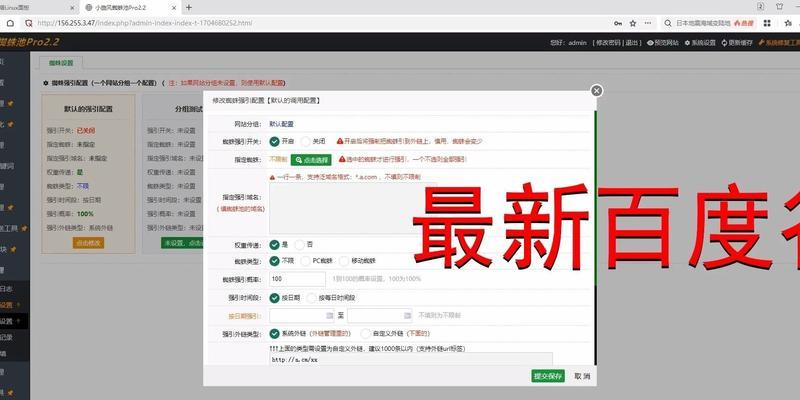
Task: Choose 按日期 time period option
Action: coord(274,298)
